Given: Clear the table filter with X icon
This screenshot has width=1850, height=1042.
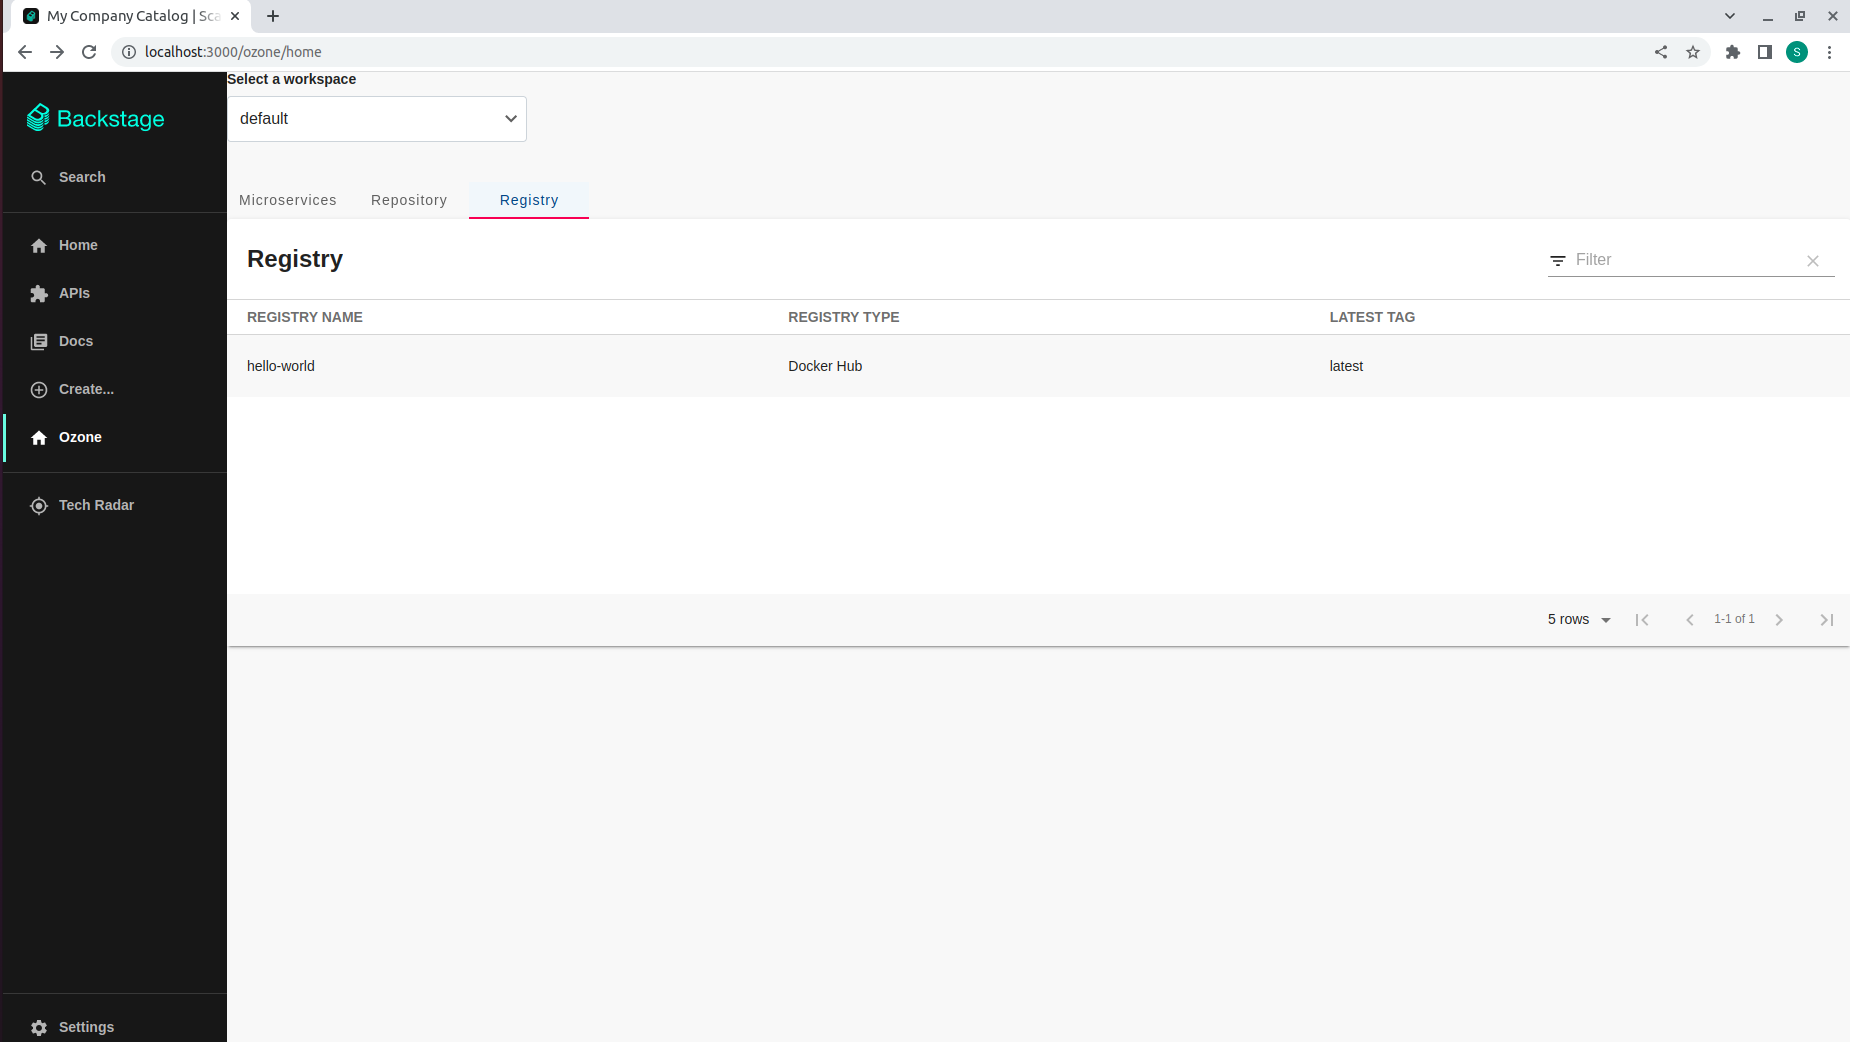Looking at the screenshot, I should point(1812,261).
